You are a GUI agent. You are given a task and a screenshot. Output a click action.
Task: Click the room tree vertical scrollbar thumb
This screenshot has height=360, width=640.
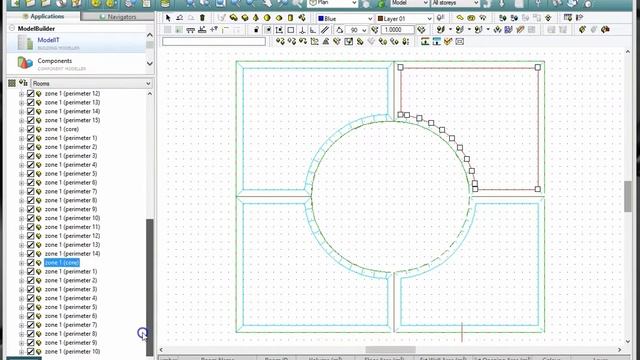pyautogui.click(x=150, y=286)
